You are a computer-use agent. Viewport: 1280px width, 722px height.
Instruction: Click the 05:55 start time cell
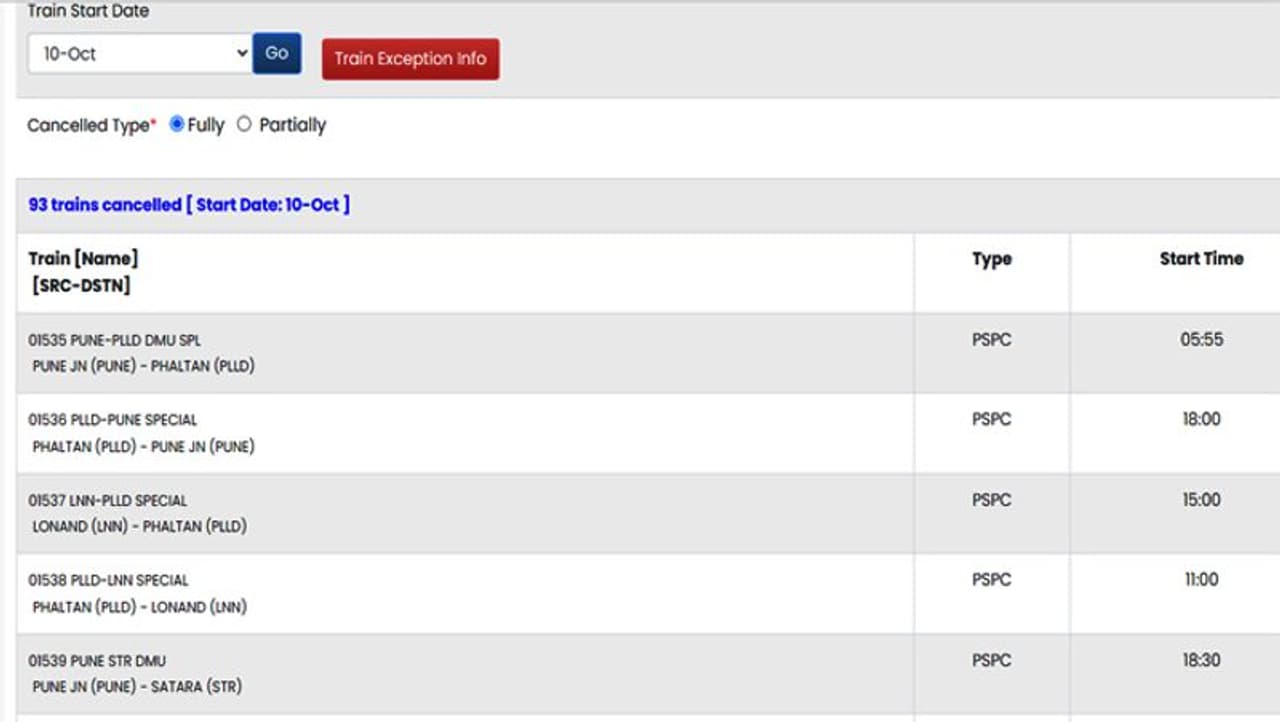(x=1201, y=340)
